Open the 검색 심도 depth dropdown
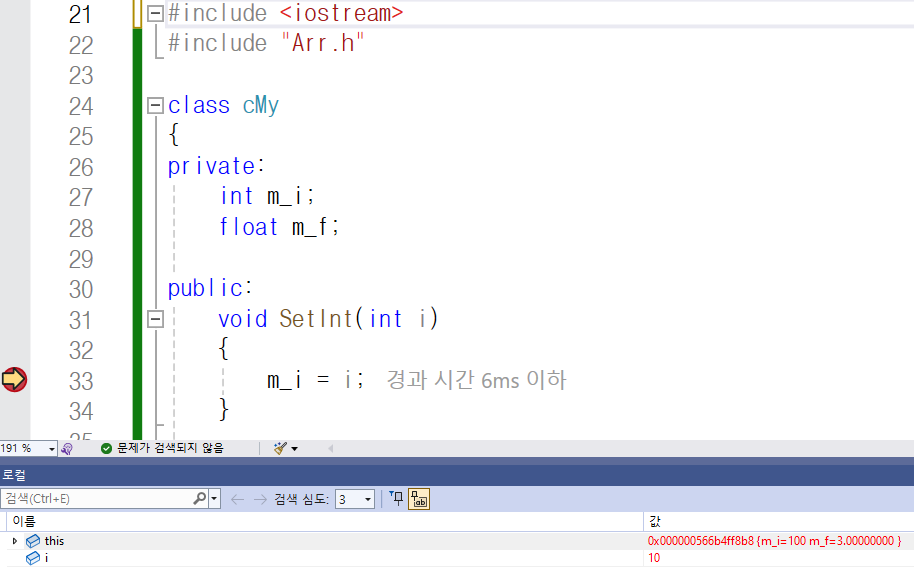 click(x=367, y=499)
